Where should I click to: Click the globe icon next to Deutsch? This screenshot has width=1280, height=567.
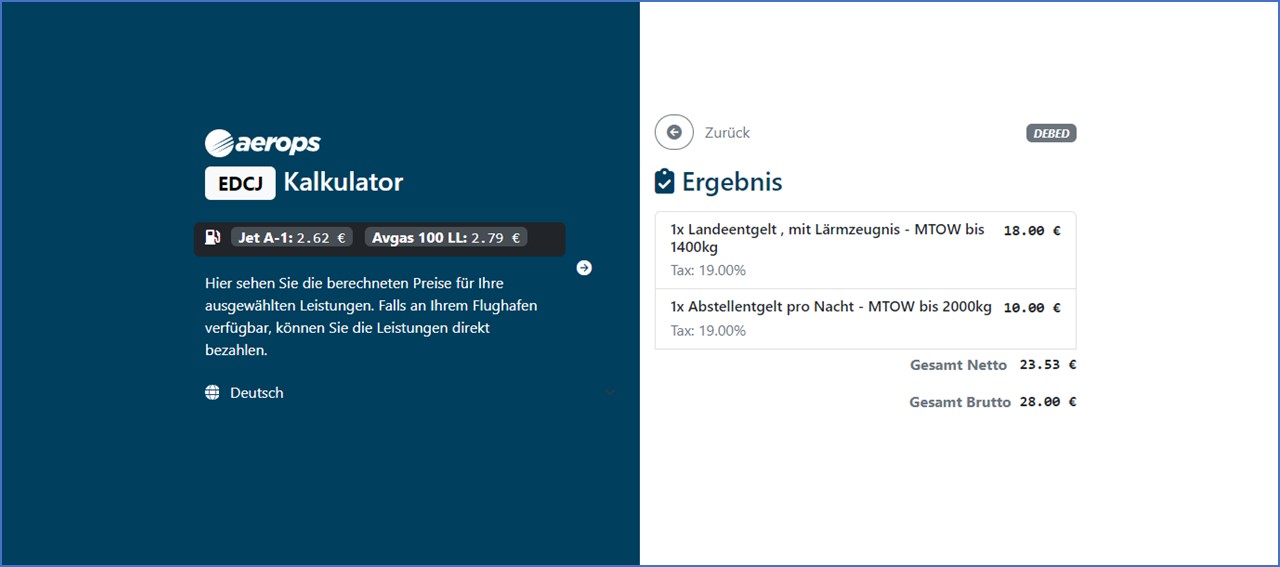click(x=212, y=393)
